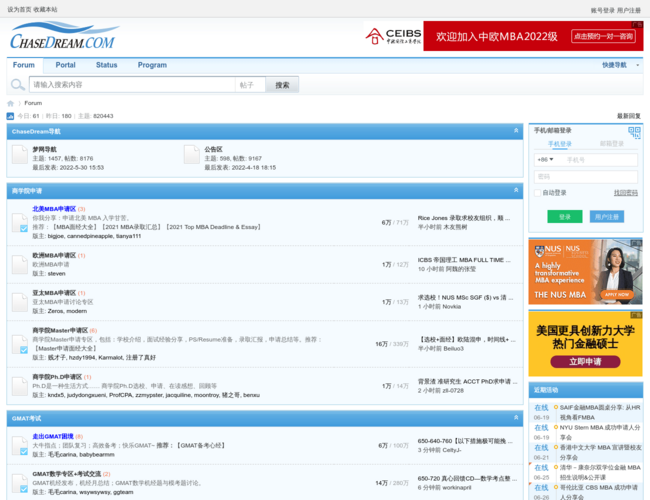Click the 梦网导航 forum document icon

coord(20,154)
